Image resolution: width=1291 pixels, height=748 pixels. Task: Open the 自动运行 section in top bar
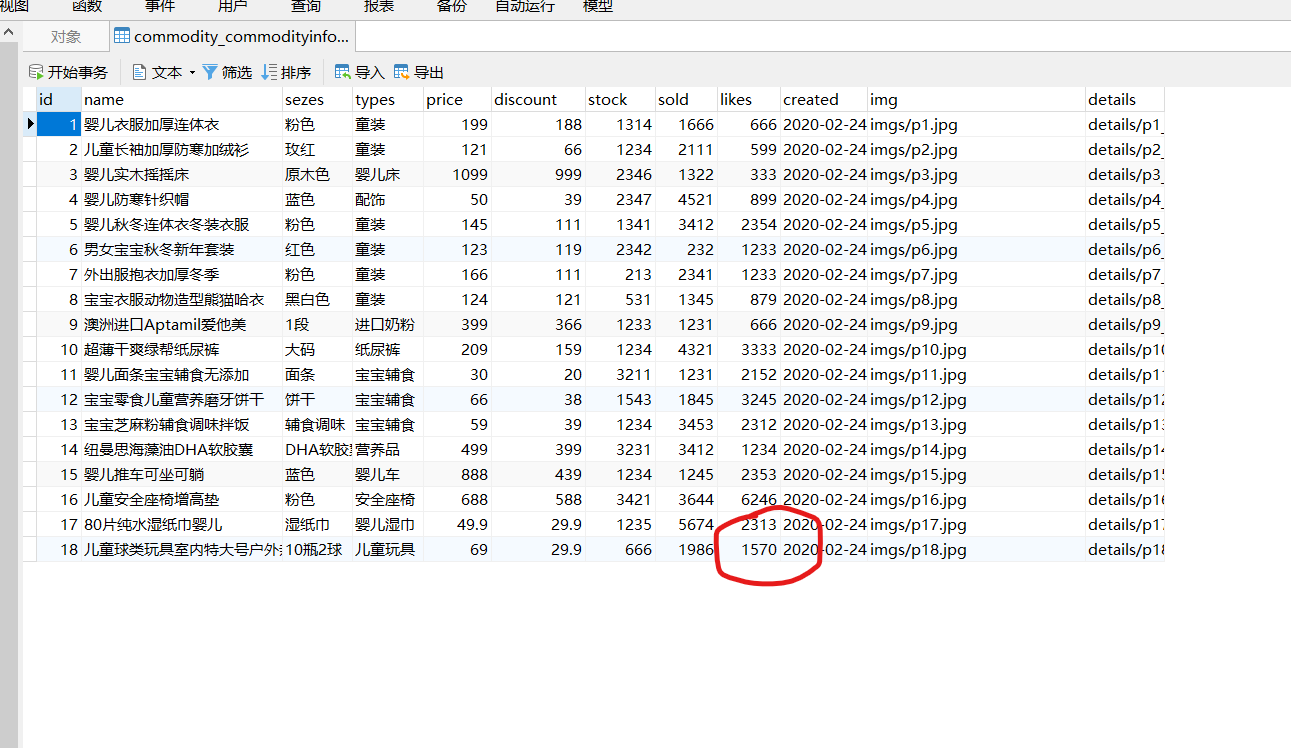coord(525,6)
